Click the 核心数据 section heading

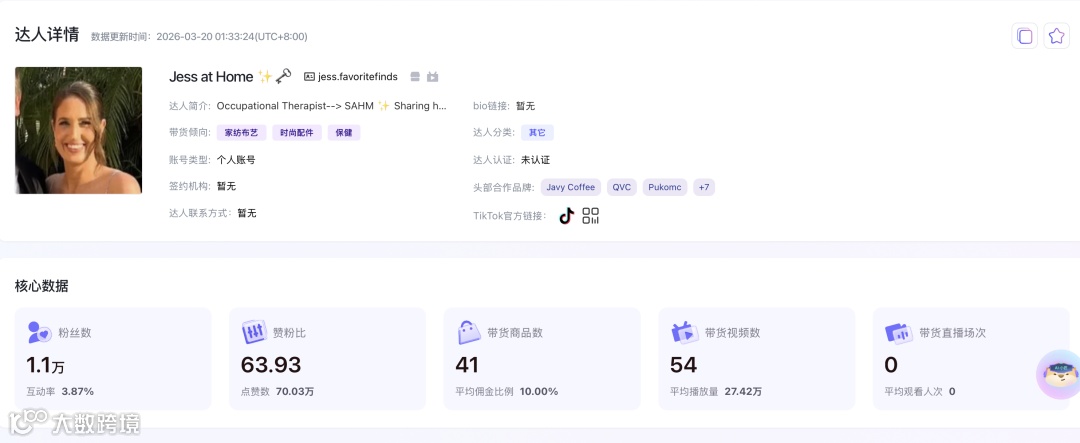pos(41,286)
